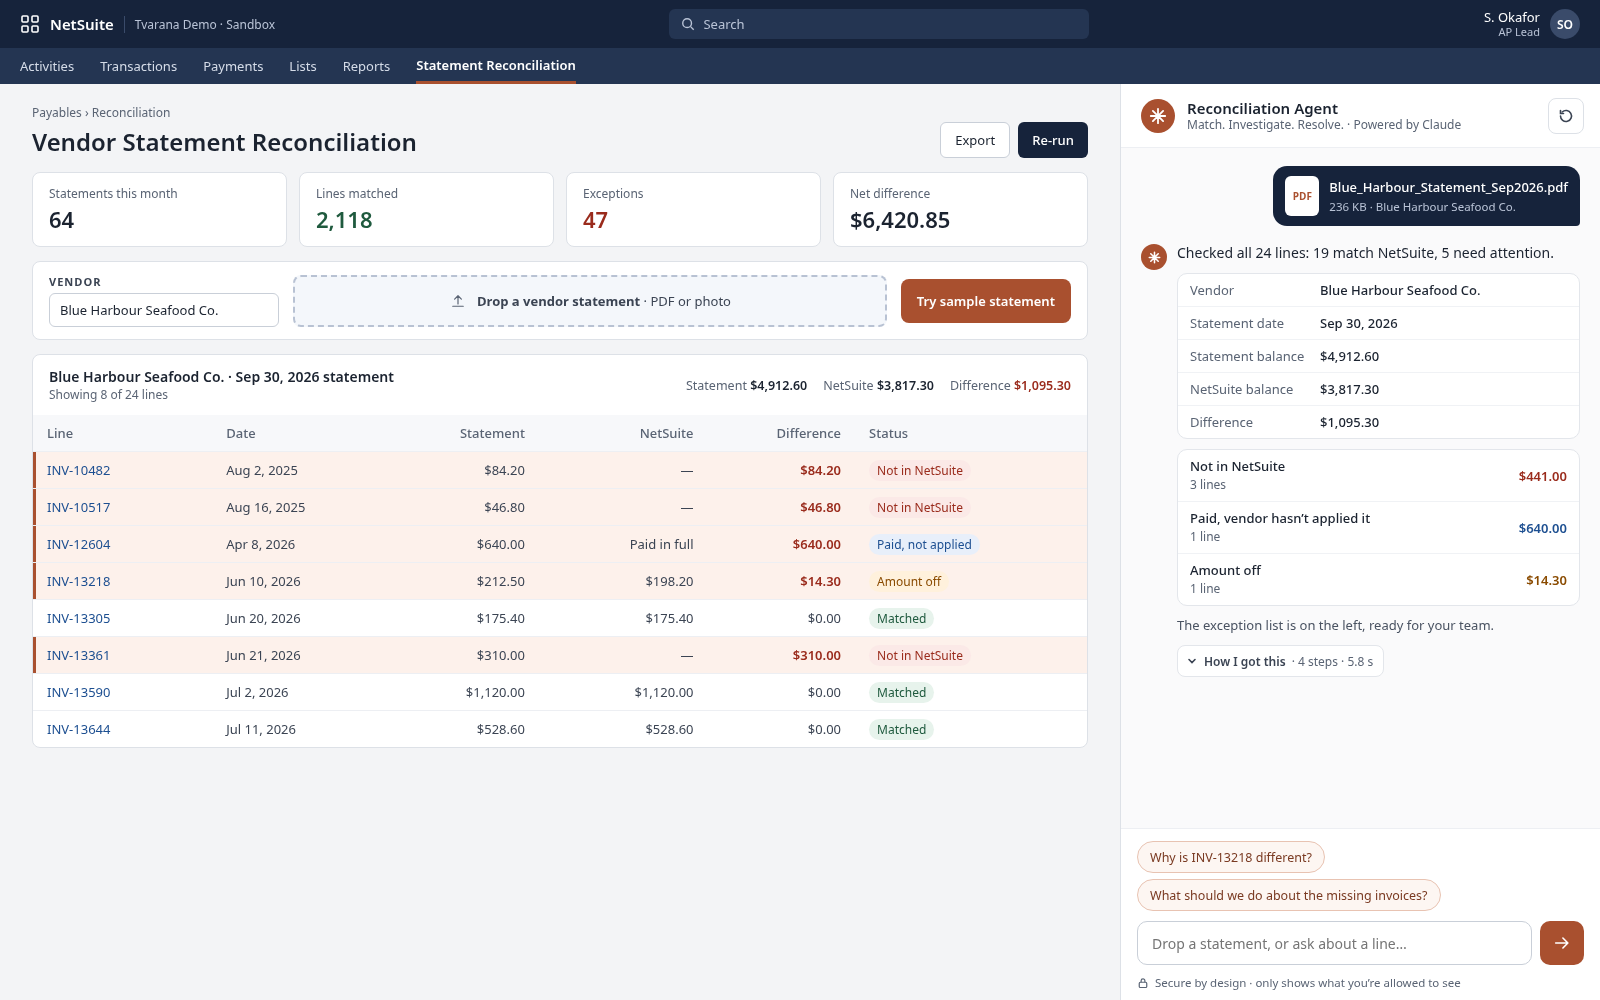Click the Reconciliation Agent logo icon
Screen dimensions: 1600x1000
(x=1158, y=116)
